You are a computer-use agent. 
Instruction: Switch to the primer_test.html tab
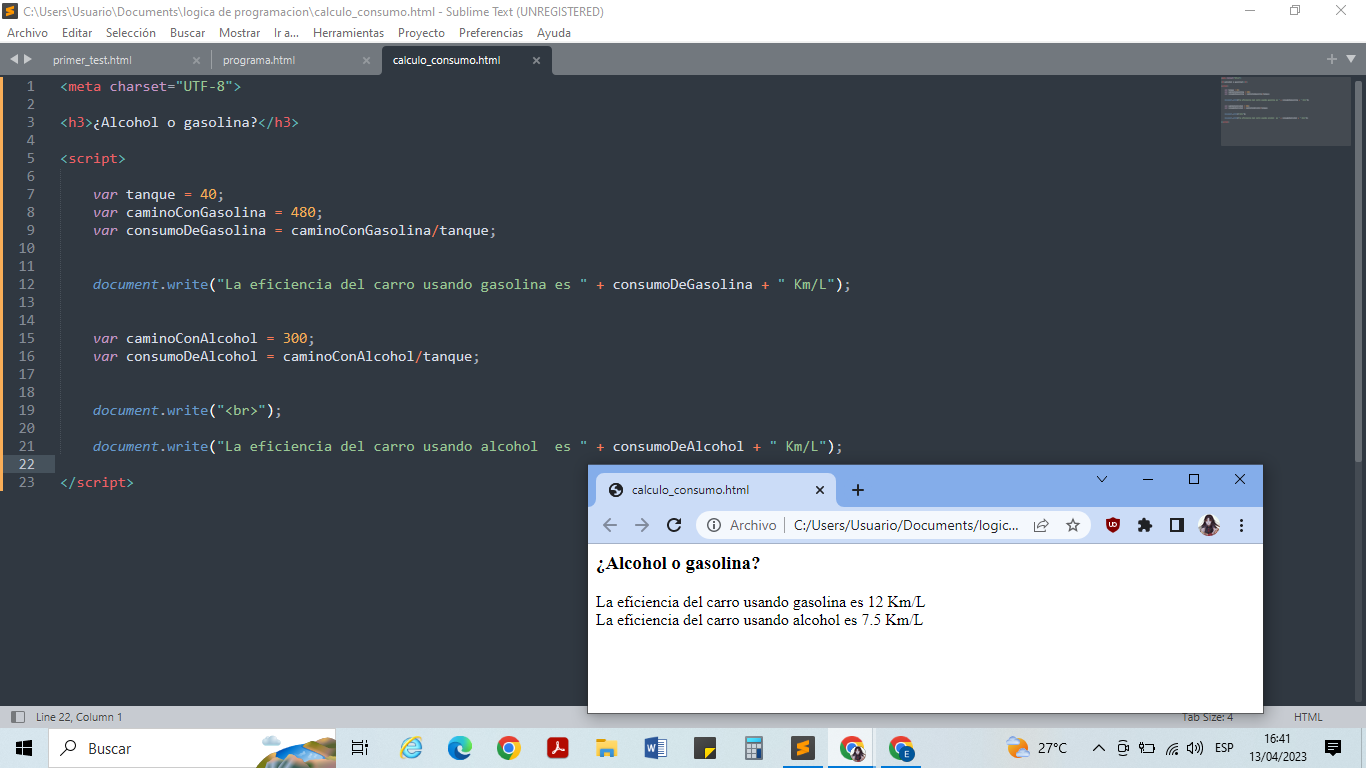[92, 60]
